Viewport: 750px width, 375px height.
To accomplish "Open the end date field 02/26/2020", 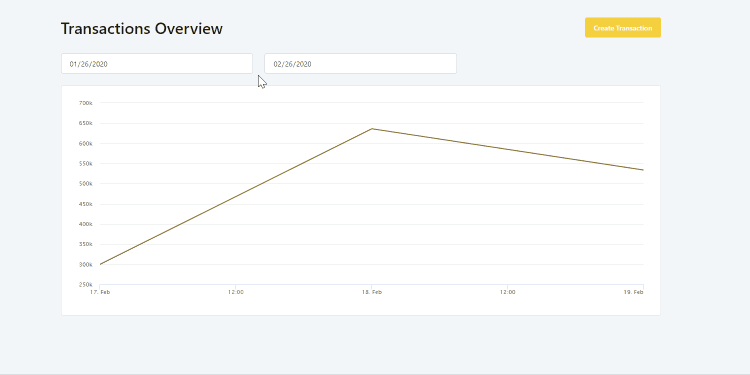I will click(361, 64).
